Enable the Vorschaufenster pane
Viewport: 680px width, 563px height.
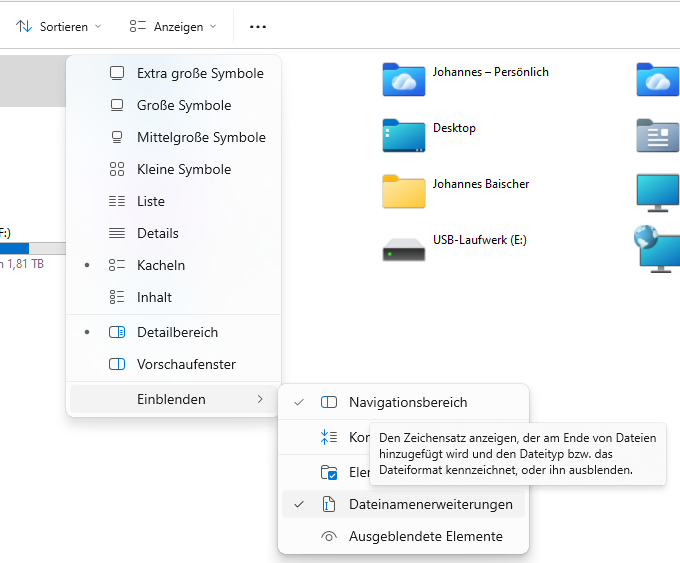pyautogui.click(x=185, y=364)
